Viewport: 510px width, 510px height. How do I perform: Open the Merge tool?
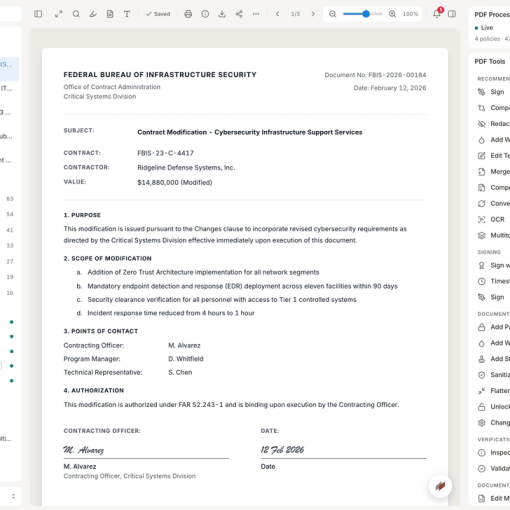493,172
